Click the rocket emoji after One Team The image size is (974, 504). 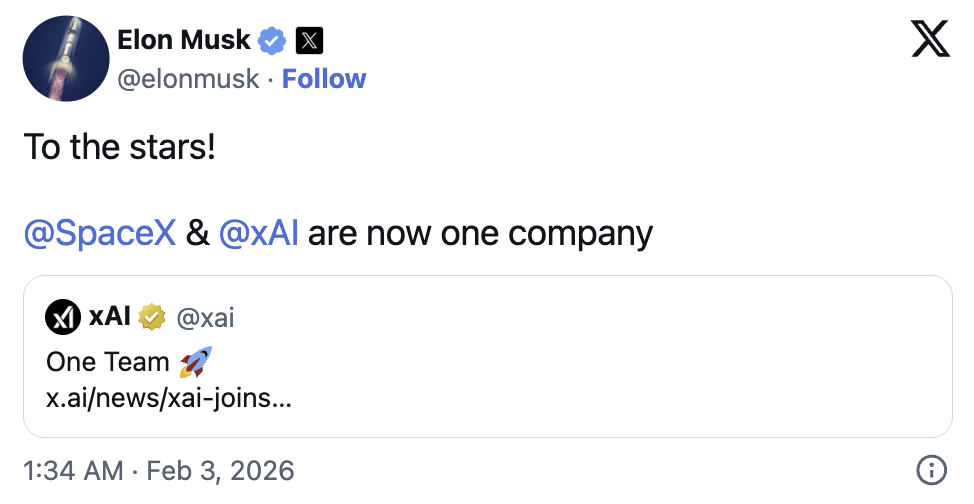[x=196, y=362]
